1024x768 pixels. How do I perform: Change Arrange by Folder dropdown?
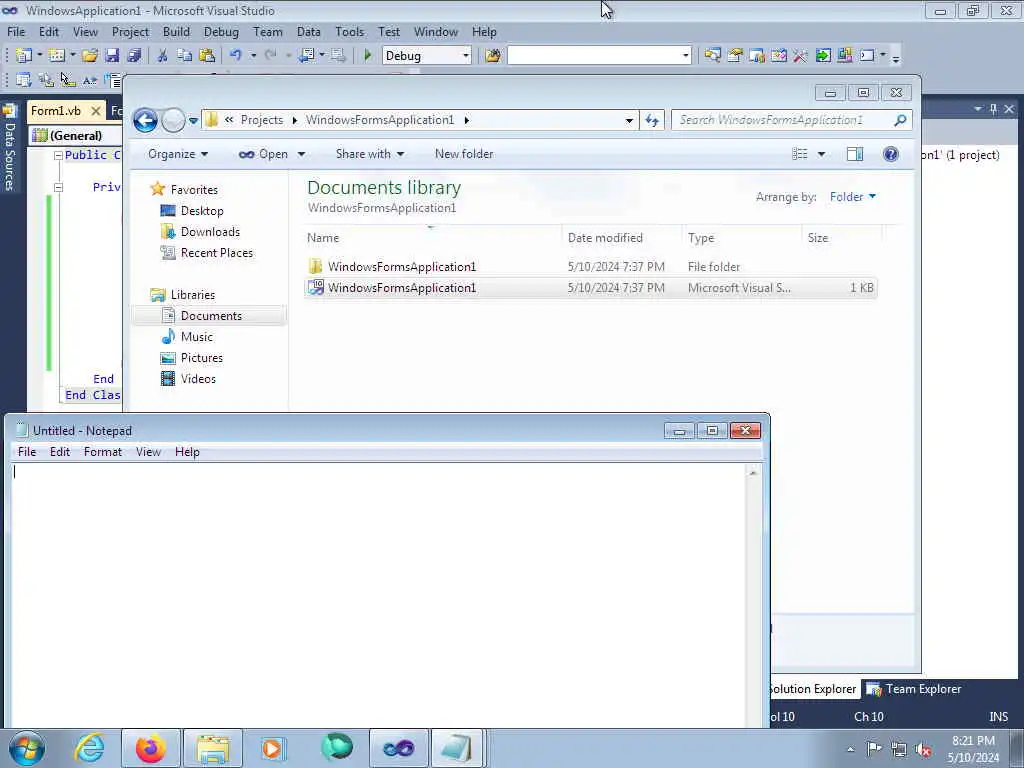pos(852,197)
